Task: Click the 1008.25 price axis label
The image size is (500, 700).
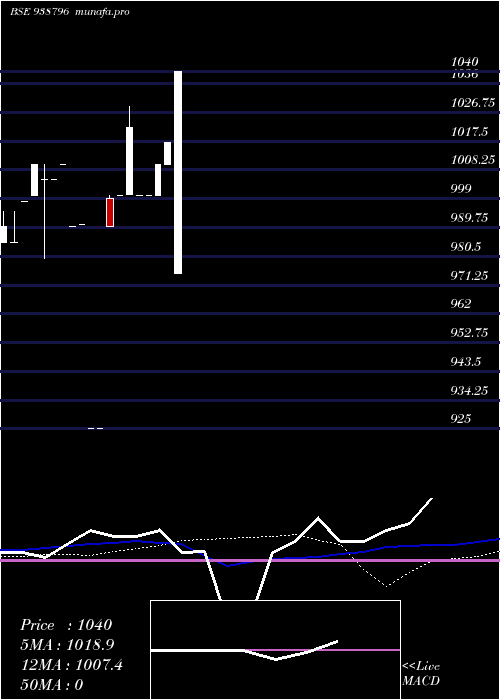Action: coord(473,160)
